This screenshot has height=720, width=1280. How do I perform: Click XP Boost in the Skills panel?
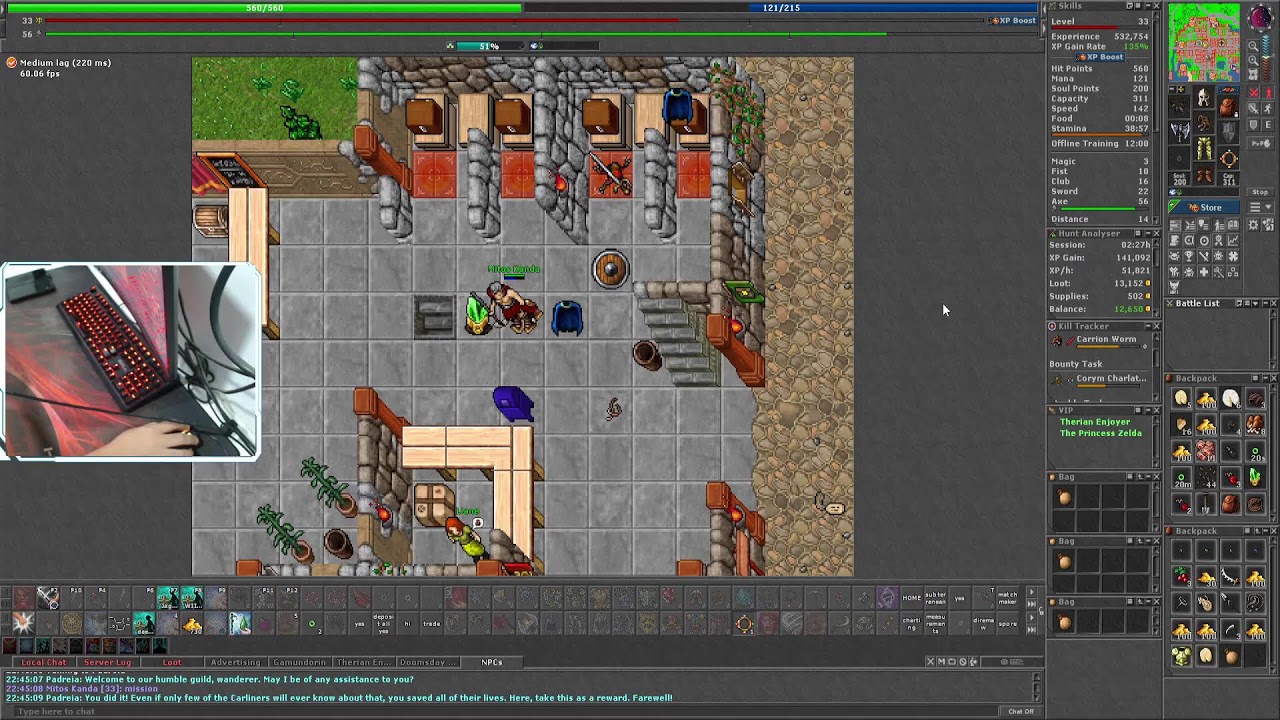tap(1101, 57)
